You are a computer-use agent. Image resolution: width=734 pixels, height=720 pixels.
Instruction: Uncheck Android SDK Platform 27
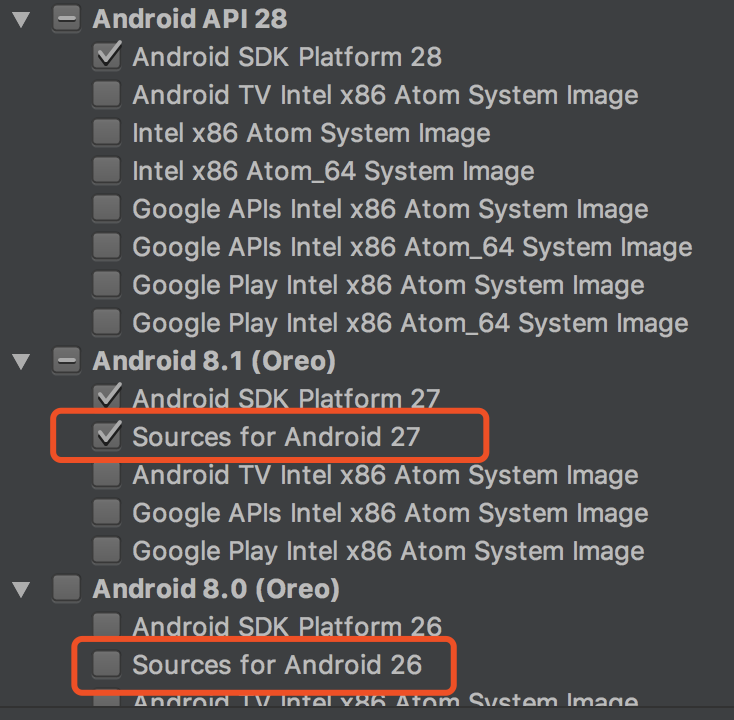tap(107, 397)
